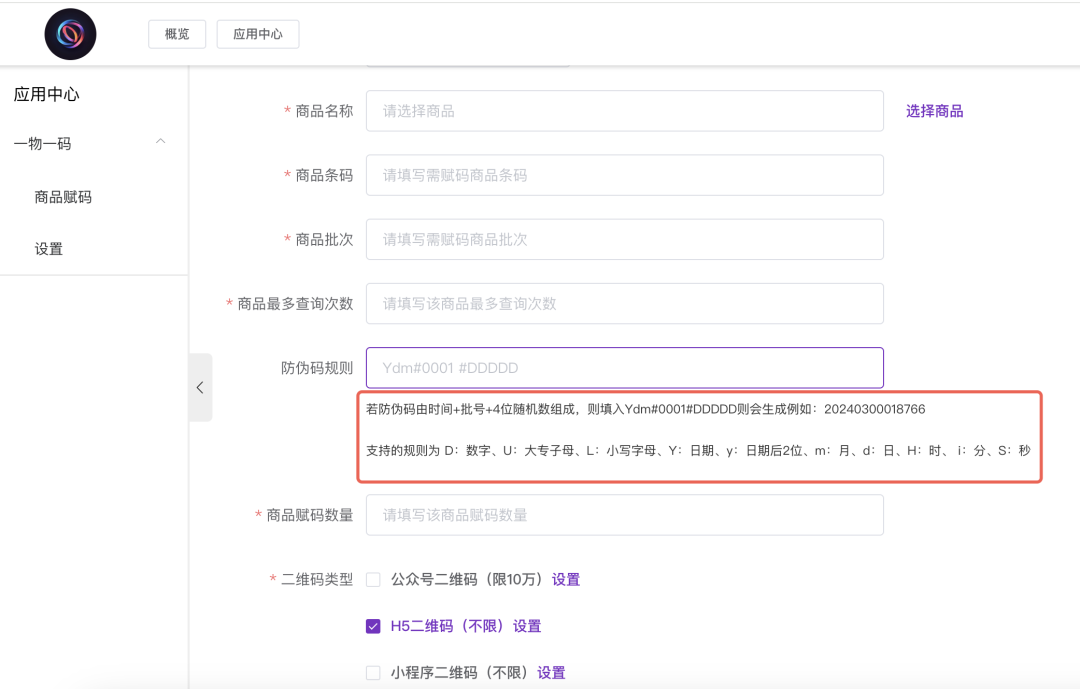Viewport: 1080px width, 689px height.
Task: Focus the 商品最多查询次数 field
Action: (624, 303)
